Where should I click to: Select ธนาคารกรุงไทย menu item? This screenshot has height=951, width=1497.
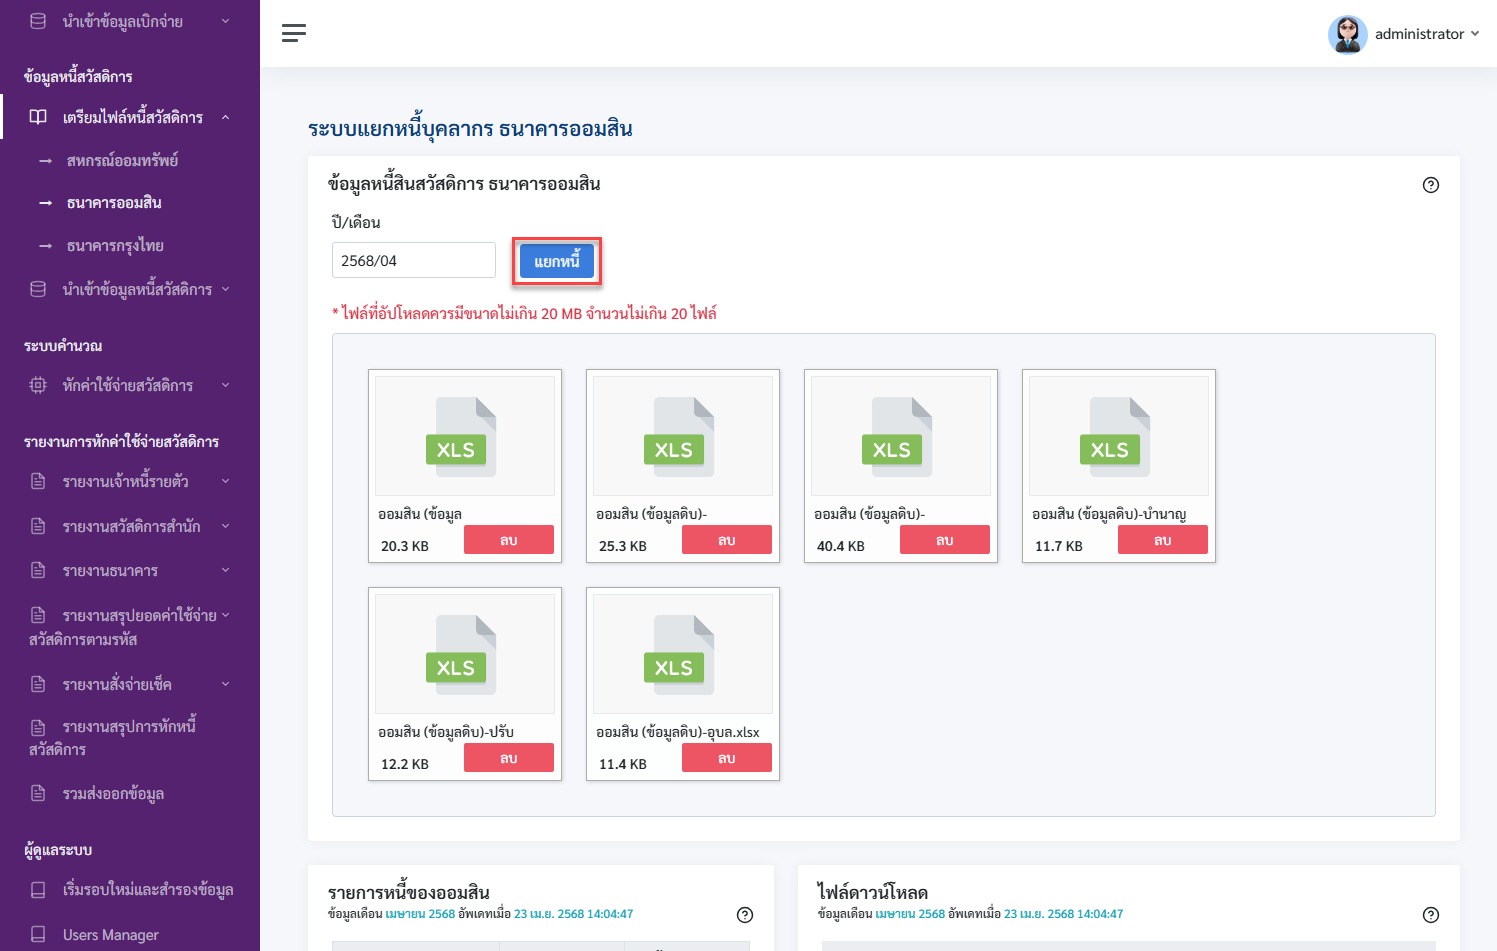(x=115, y=245)
